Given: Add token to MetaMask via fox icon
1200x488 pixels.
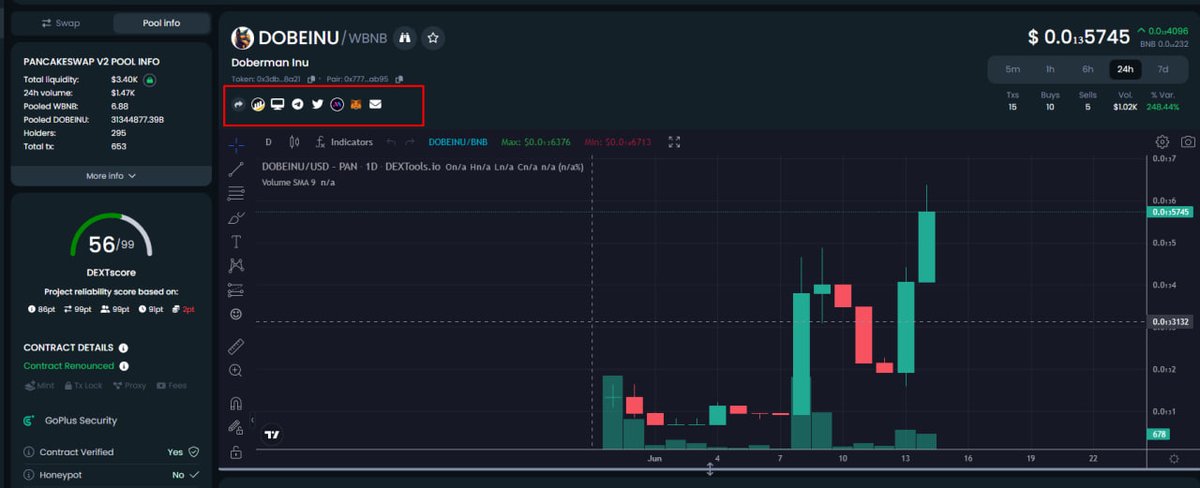Looking at the screenshot, I should click(x=356, y=104).
